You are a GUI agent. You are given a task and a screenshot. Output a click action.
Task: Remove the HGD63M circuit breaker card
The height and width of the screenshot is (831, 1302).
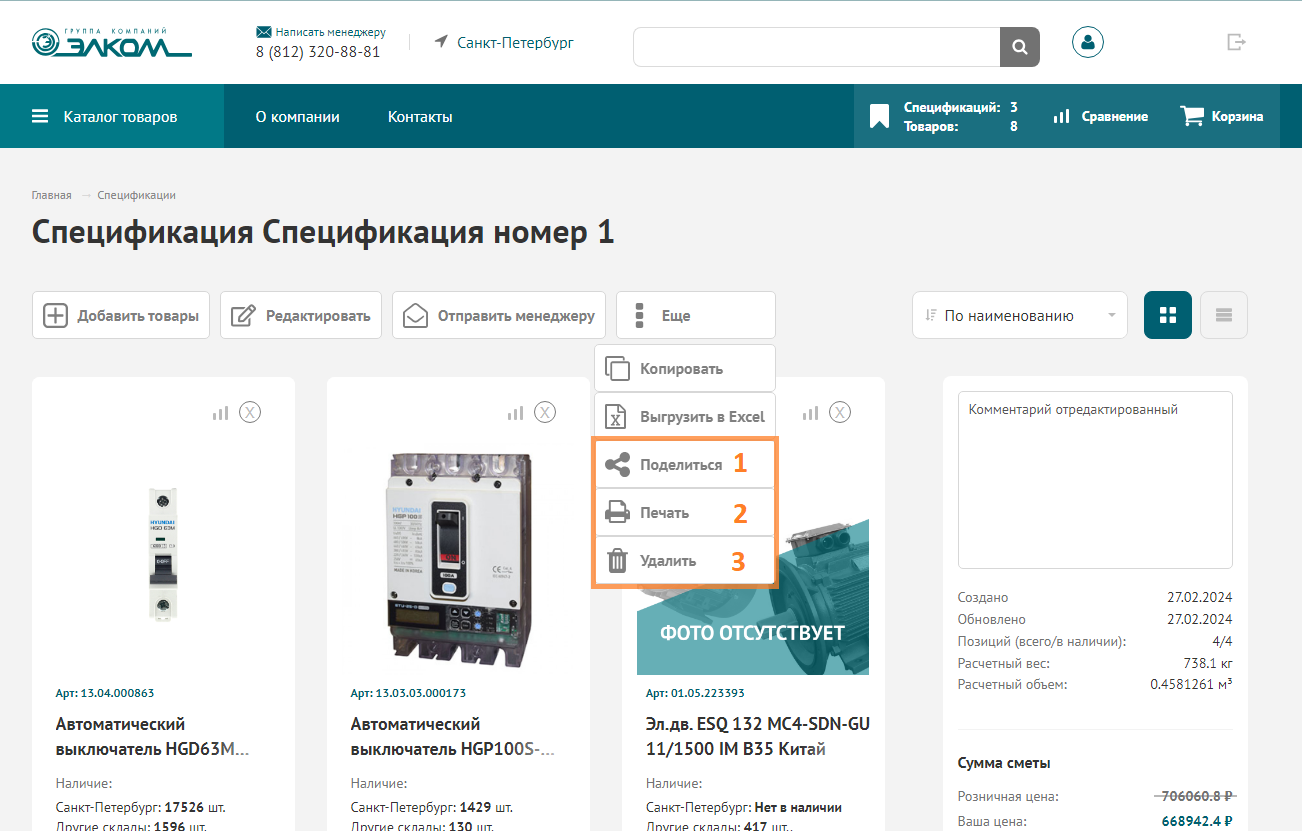tap(250, 412)
